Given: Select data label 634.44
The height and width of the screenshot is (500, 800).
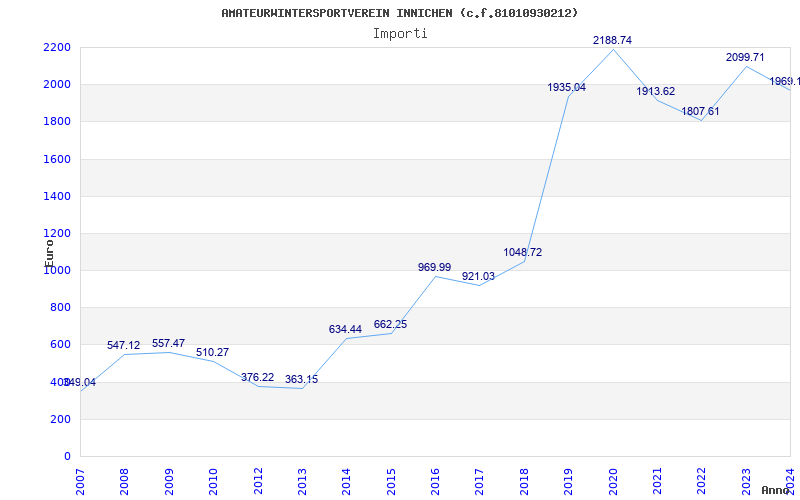Looking at the screenshot, I should coord(345,330).
